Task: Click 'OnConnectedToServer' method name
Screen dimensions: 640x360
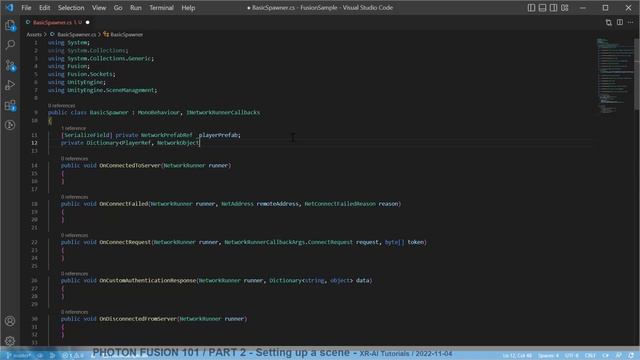Action: (130, 165)
